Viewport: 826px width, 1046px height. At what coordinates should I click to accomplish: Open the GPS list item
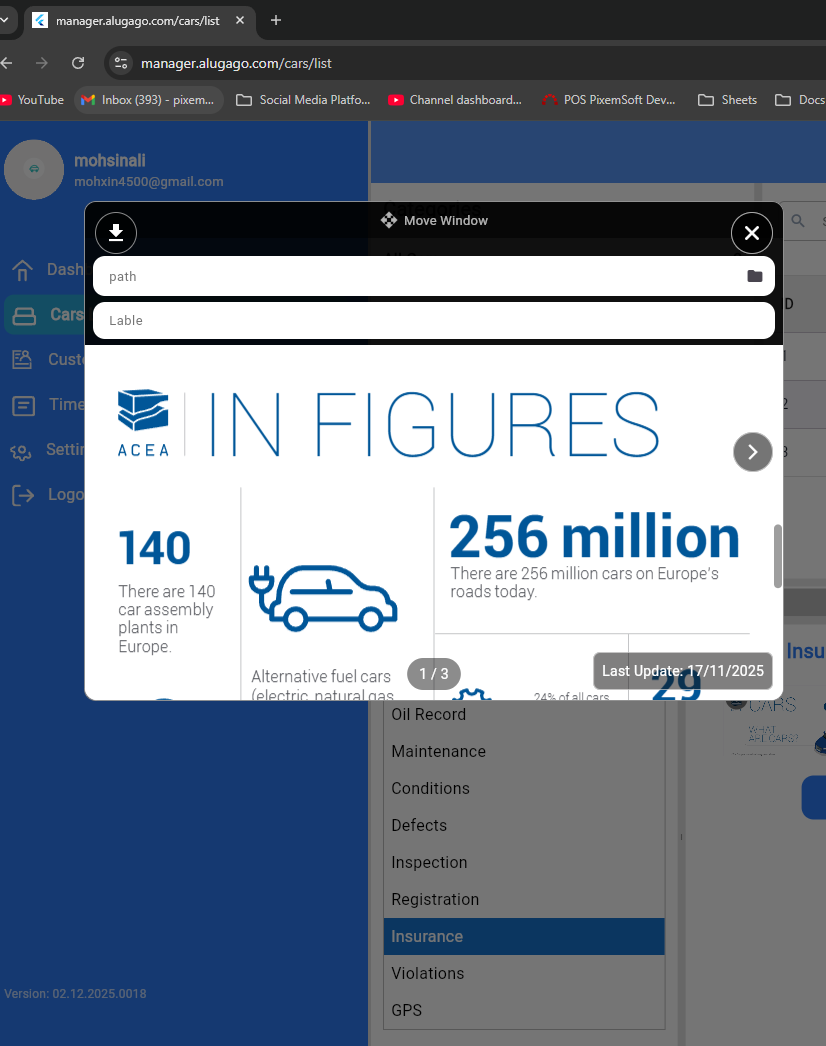point(407,1010)
